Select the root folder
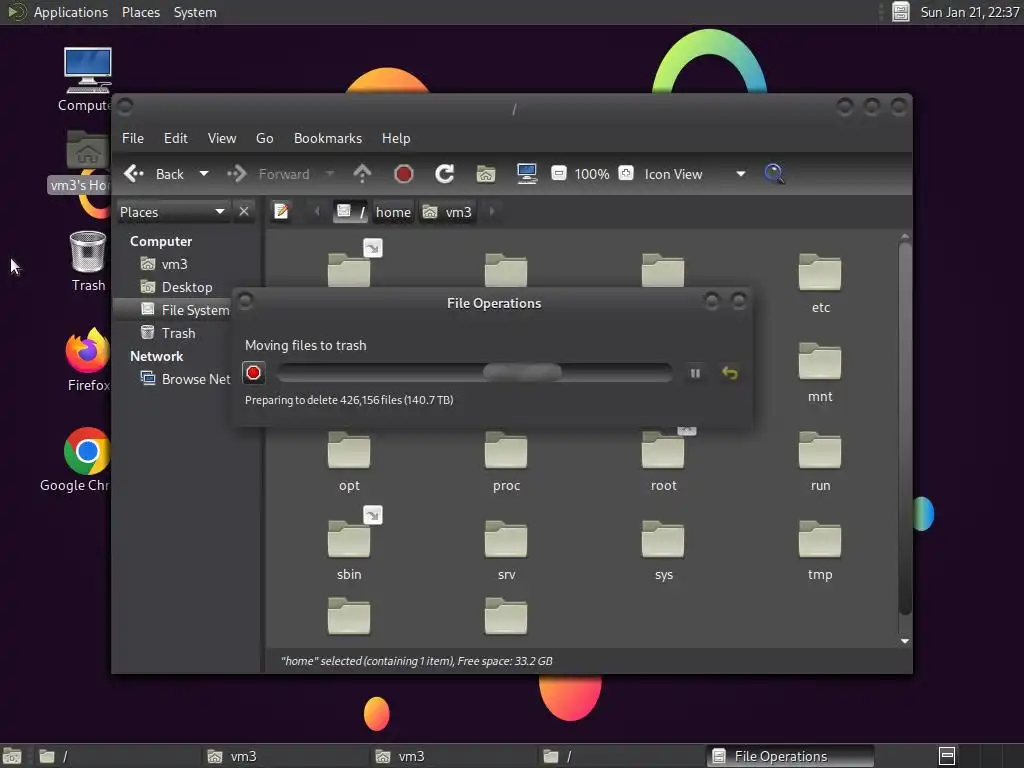Viewport: 1024px width, 768px height. [x=664, y=460]
